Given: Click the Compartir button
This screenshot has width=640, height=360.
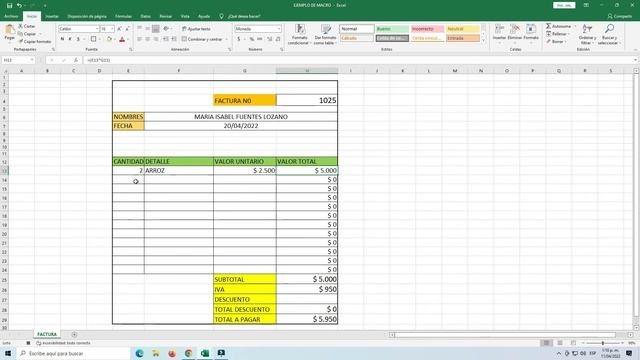Looking at the screenshot, I should pyautogui.click(x=620, y=16).
